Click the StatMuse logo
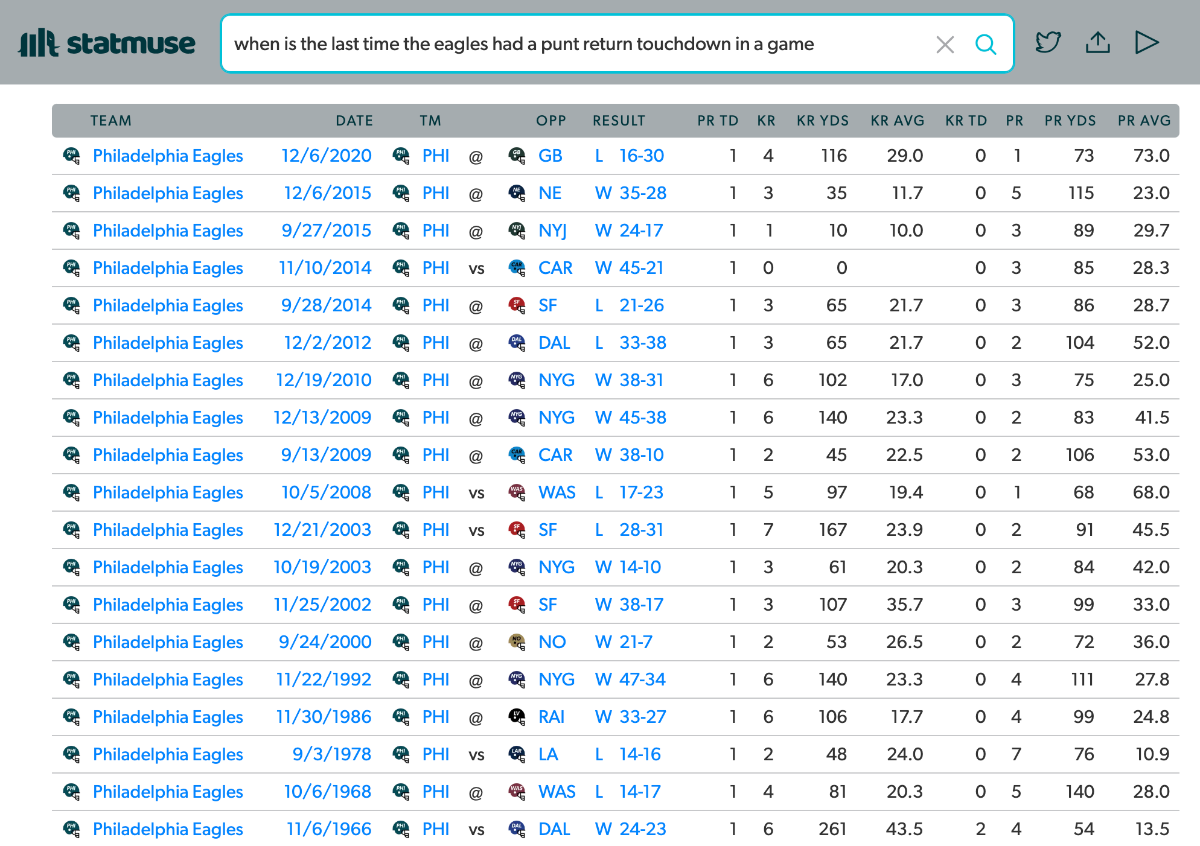The image size is (1200, 846). [107, 43]
